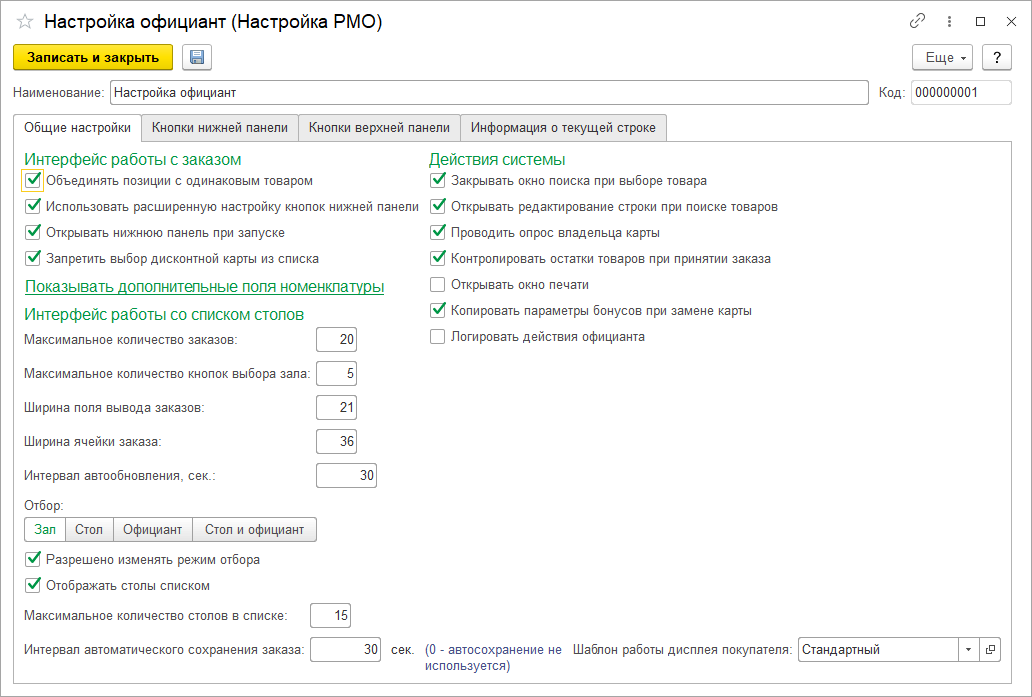Select the Официант filter option
Image resolution: width=1032 pixels, height=697 pixels.
[152, 529]
